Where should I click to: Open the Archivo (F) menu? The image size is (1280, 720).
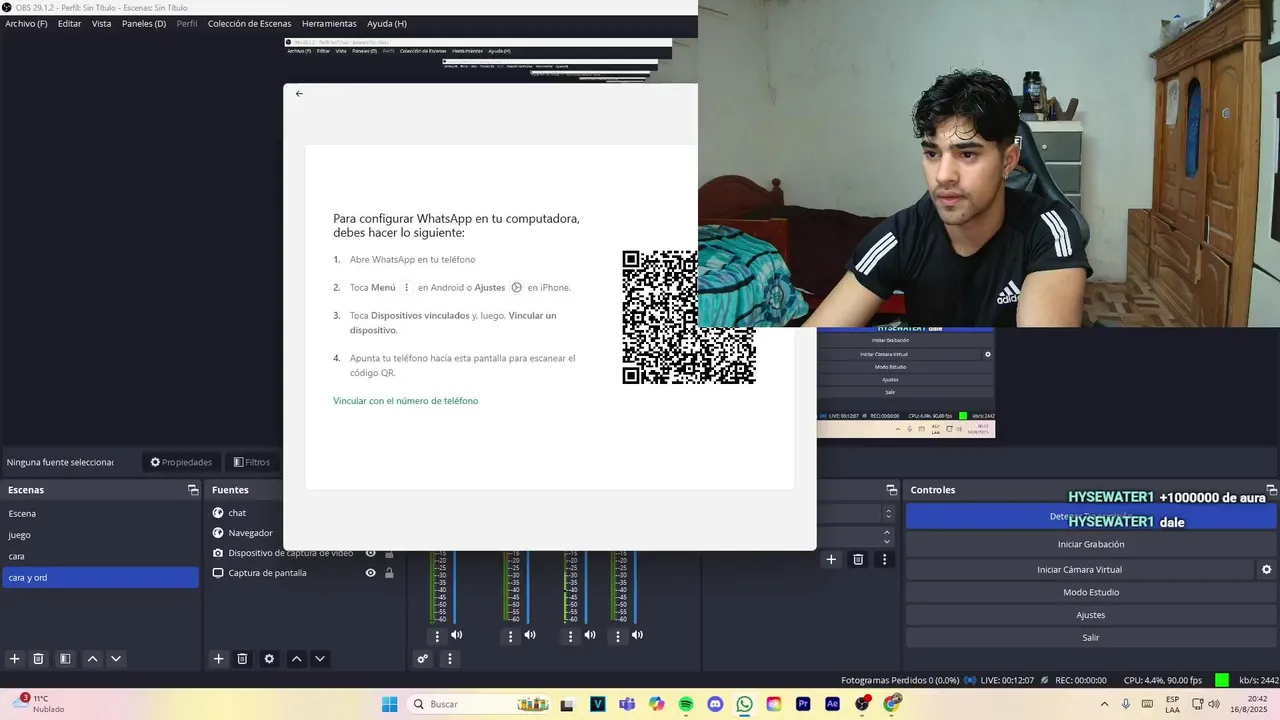pyautogui.click(x=26, y=23)
